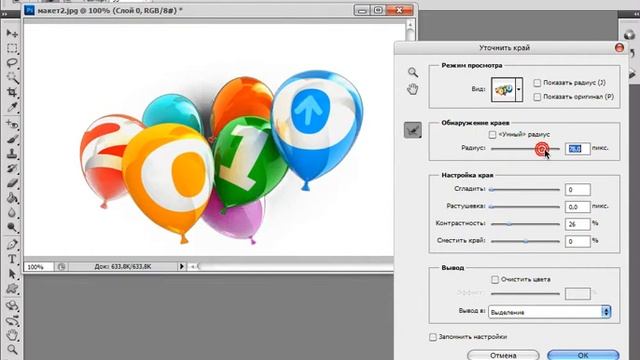Image resolution: width=640 pixels, height=360 pixels.
Task: Expand the tools panel double-arrow
Action: [x=4, y=14]
